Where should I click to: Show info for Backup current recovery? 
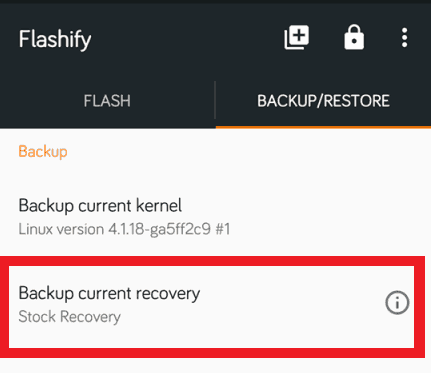397,303
